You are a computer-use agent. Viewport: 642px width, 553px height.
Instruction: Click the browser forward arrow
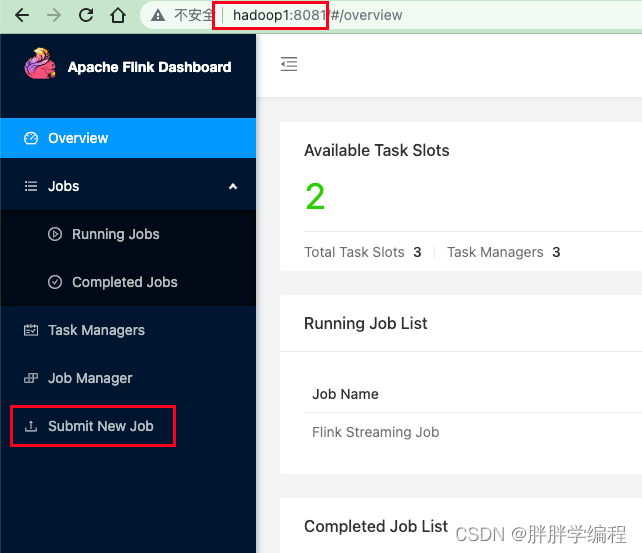click(54, 16)
